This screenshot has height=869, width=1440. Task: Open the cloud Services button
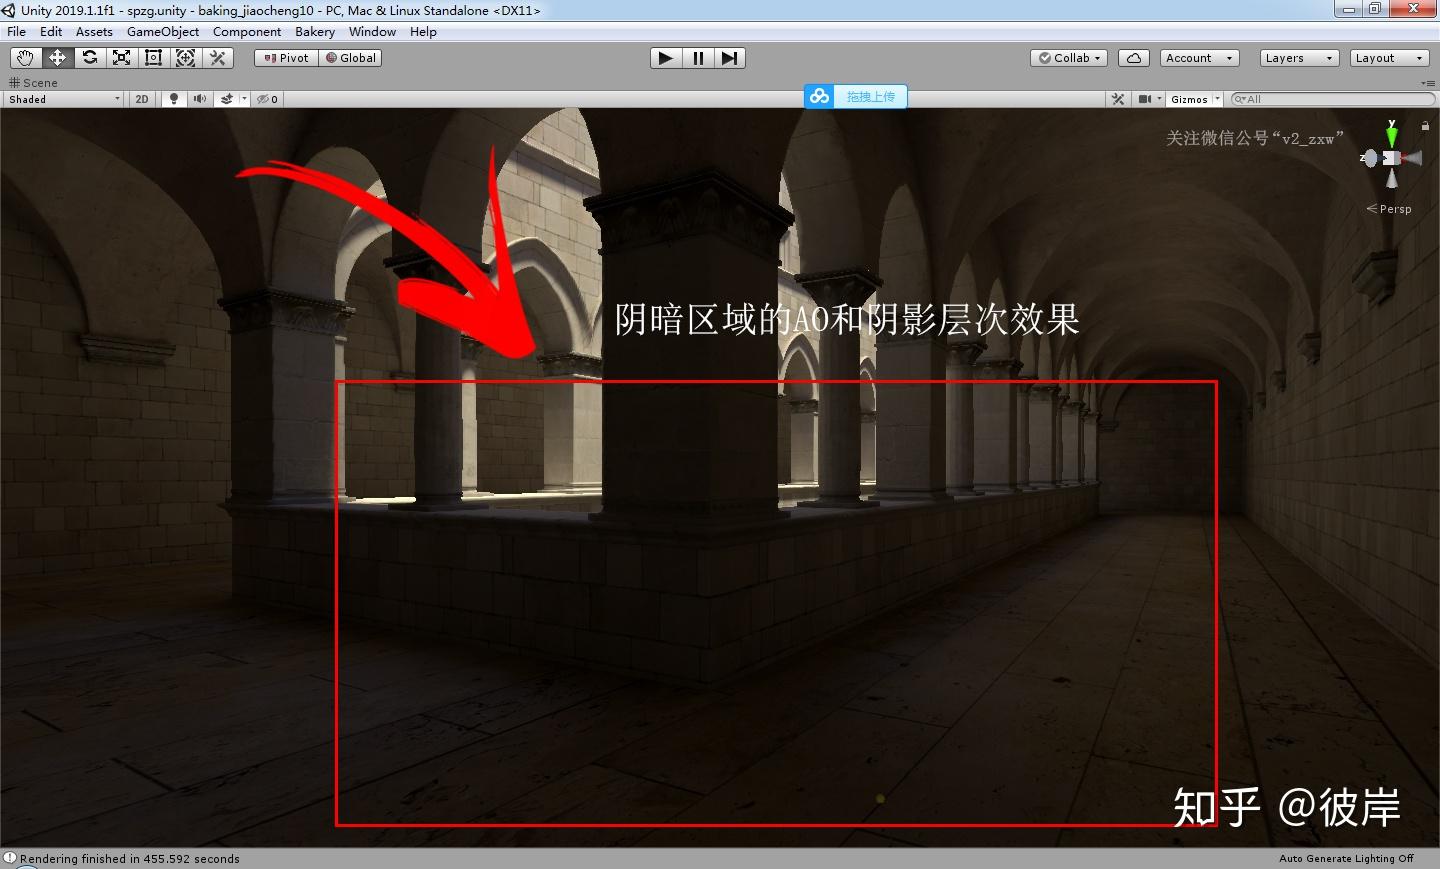click(1134, 58)
